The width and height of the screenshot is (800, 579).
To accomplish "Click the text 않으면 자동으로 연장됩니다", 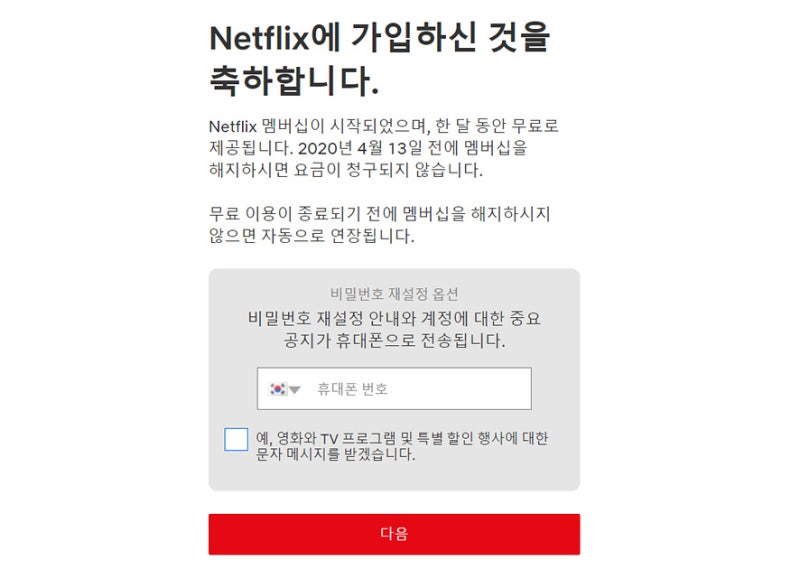I will tap(312, 236).
